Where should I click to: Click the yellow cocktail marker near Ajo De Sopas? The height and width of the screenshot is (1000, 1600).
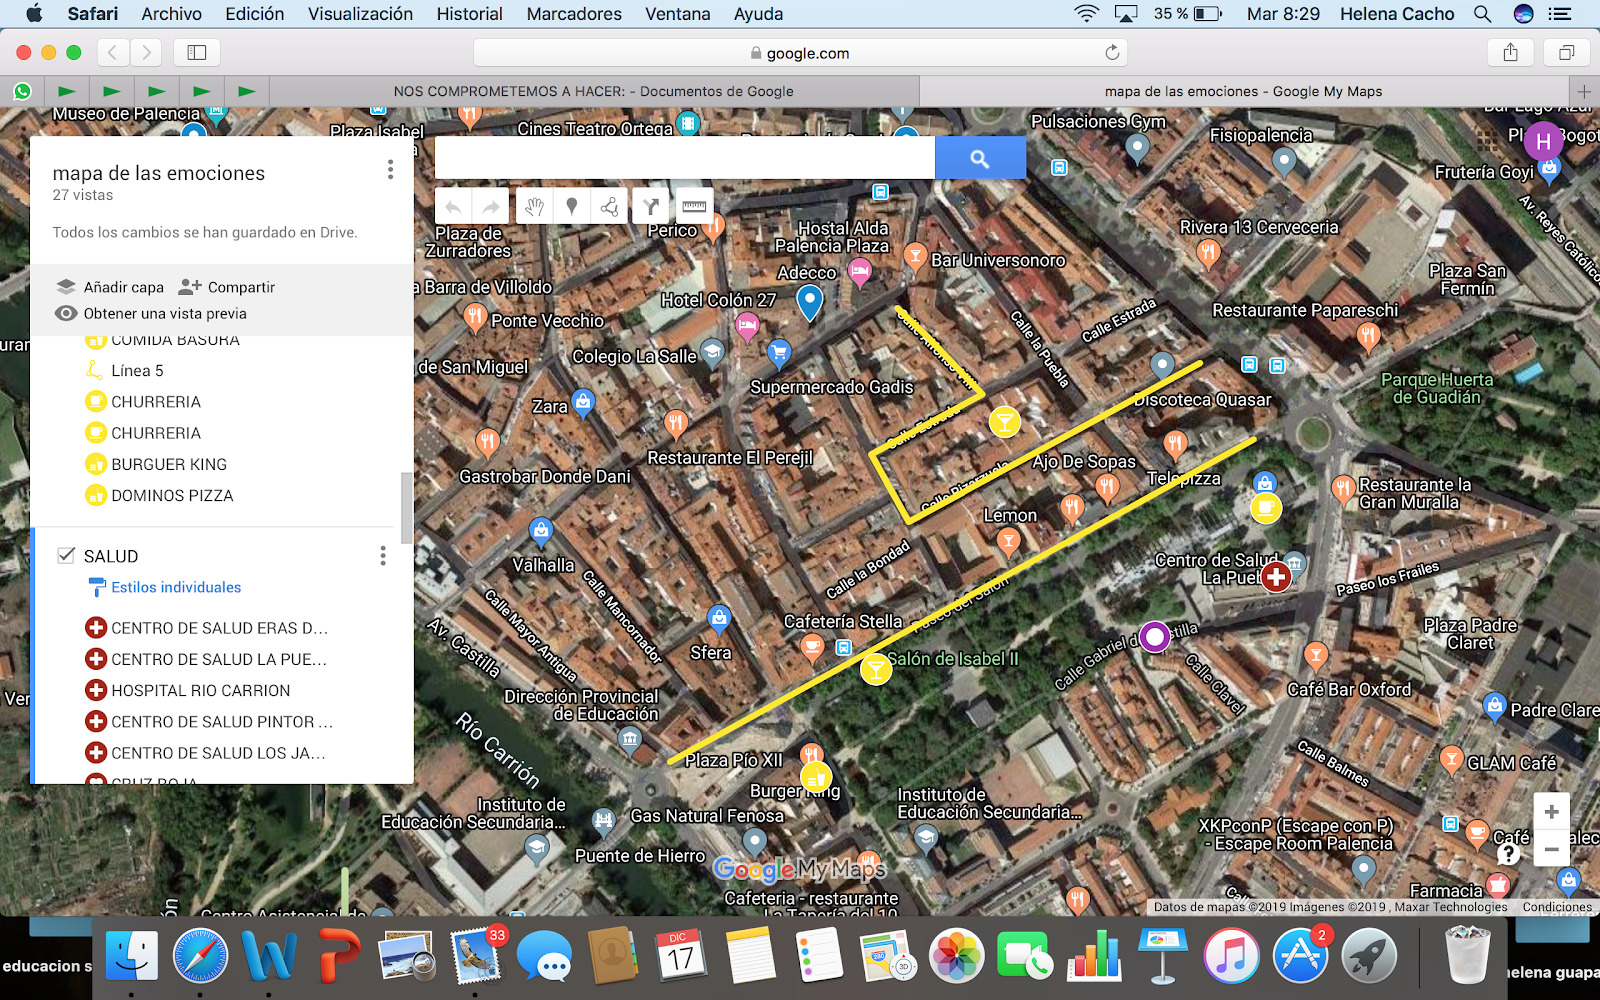[x=1004, y=422]
